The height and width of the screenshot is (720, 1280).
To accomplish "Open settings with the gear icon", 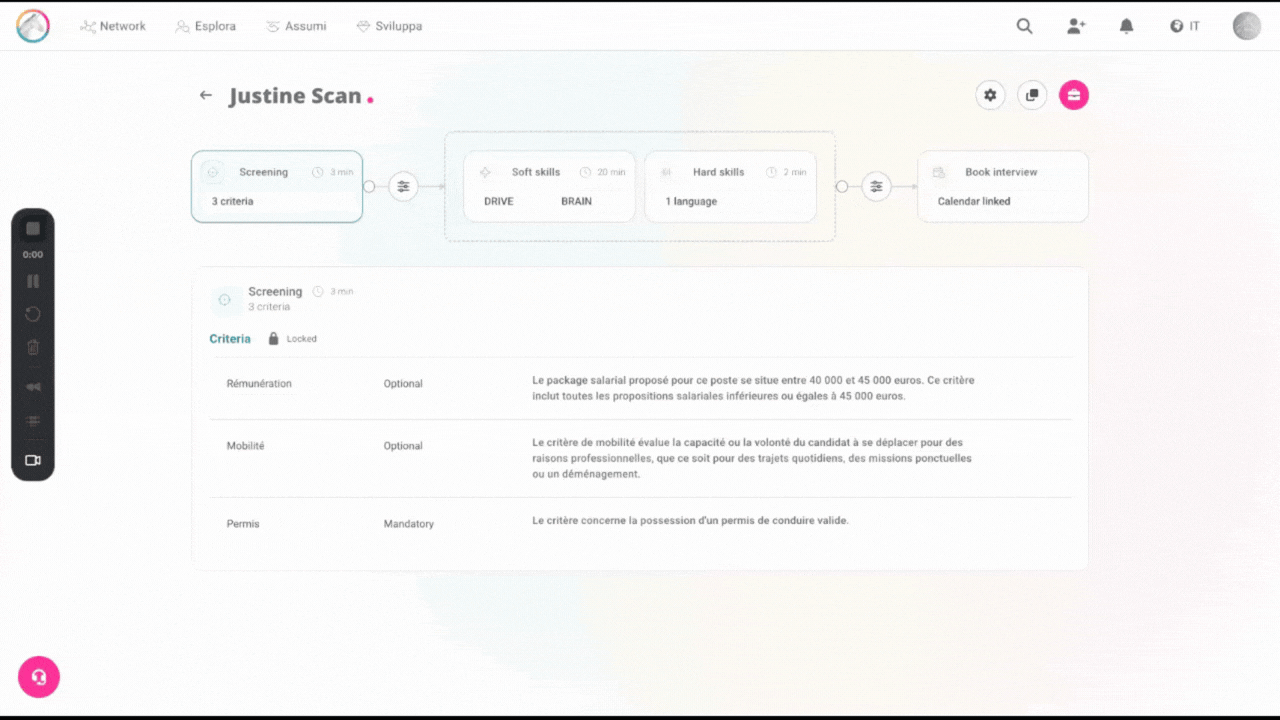I will 990,95.
